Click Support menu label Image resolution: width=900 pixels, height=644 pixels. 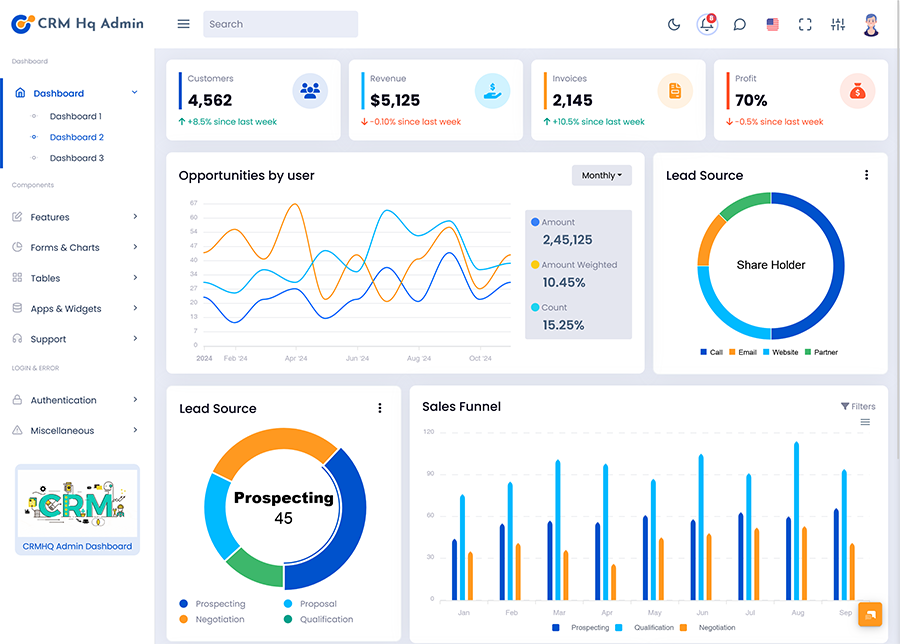48,339
